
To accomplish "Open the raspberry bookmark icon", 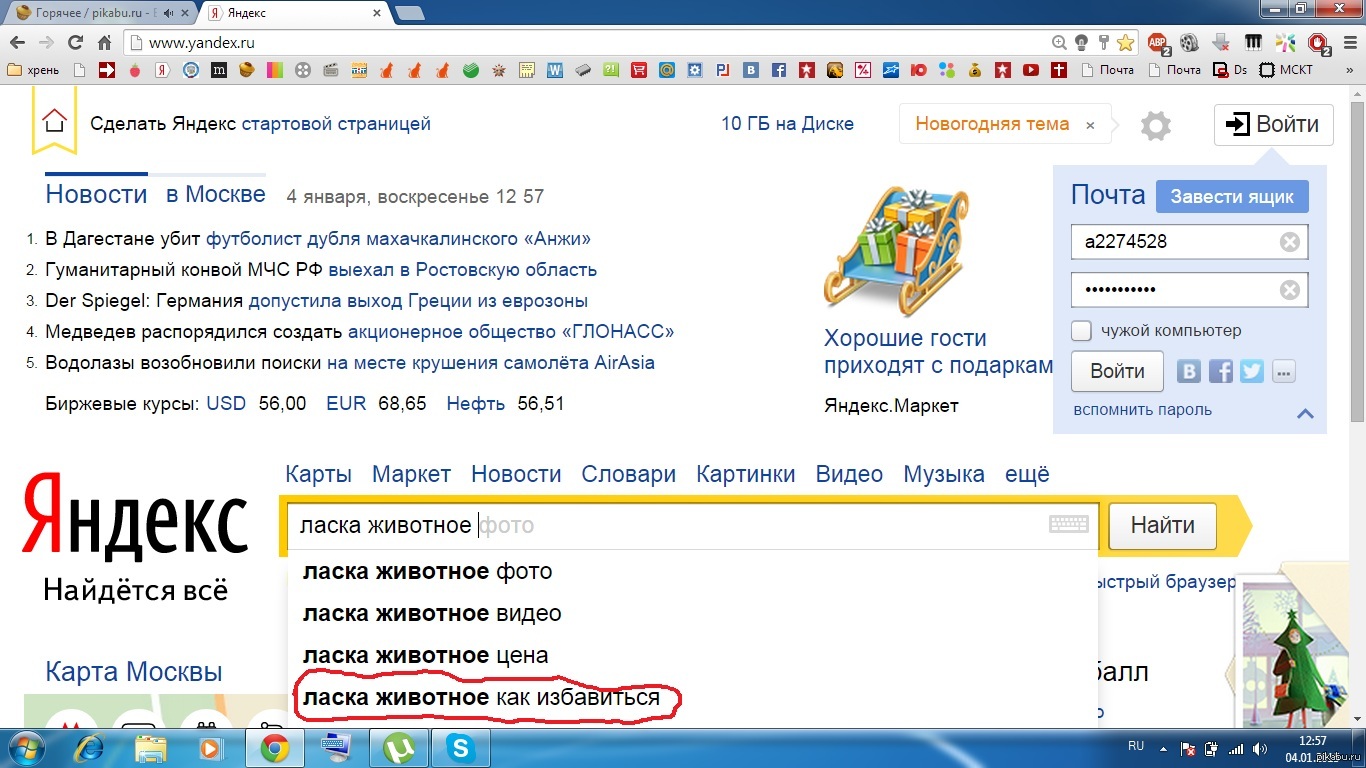I will click(135, 70).
